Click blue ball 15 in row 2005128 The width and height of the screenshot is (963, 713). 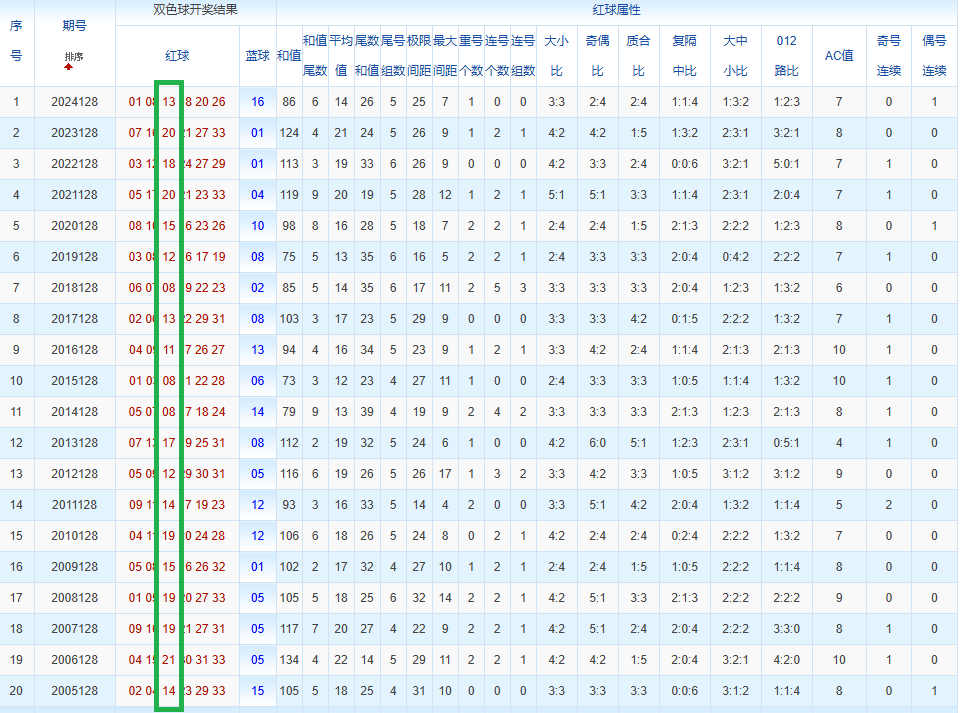coord(257,691)
